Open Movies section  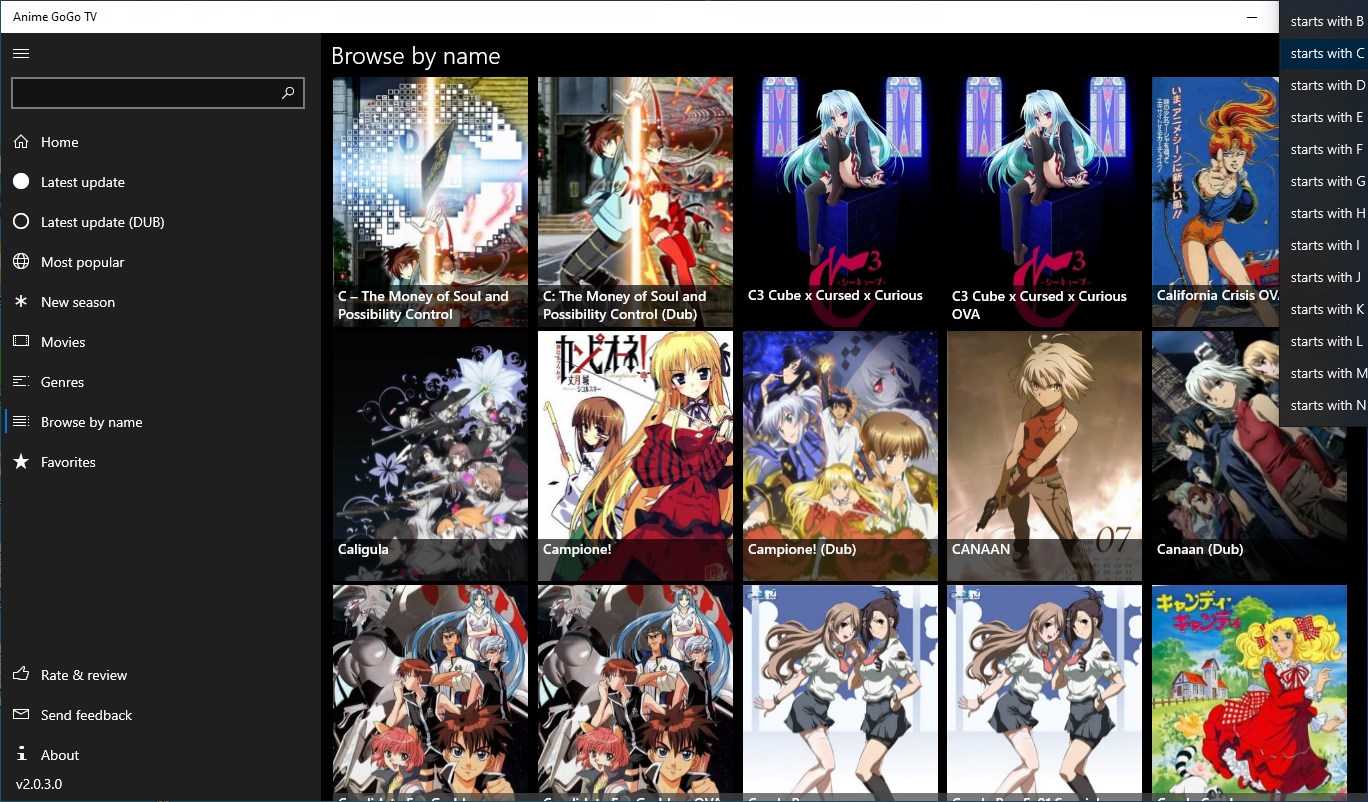pyautogui.click(x=63, y=342)
